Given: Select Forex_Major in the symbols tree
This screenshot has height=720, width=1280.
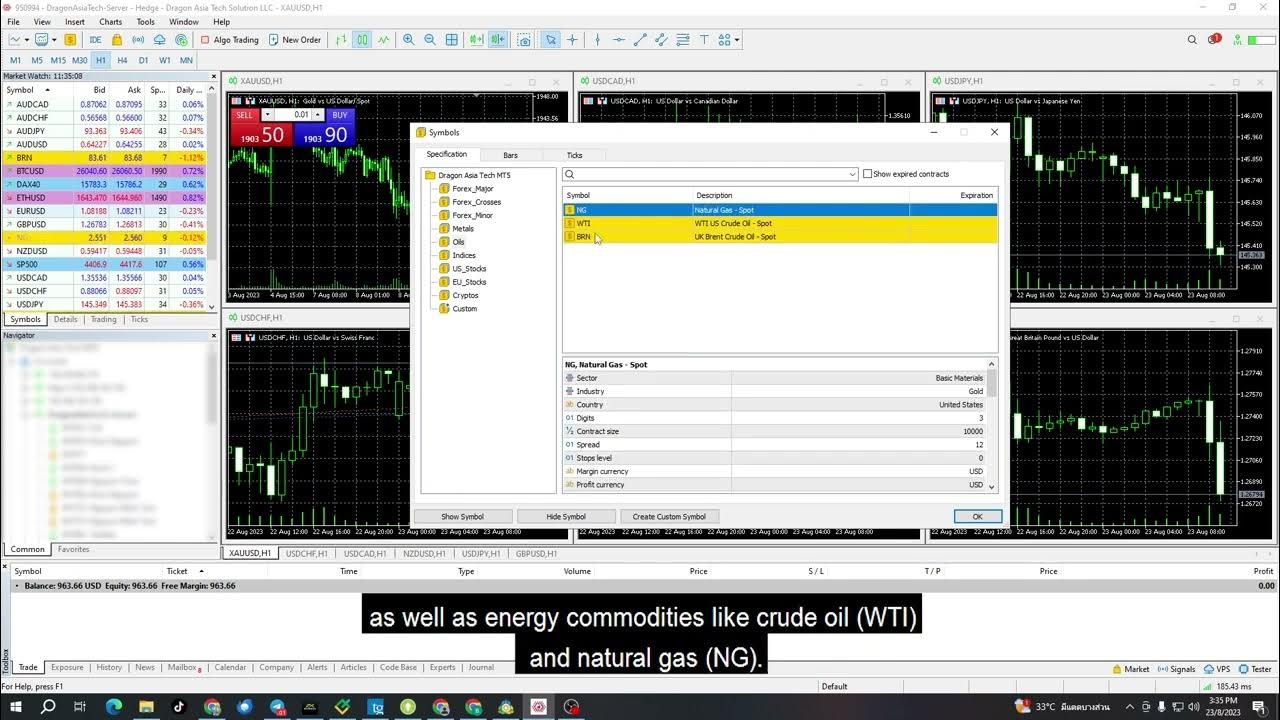Looking at the screenshot, I should (473, 188).
